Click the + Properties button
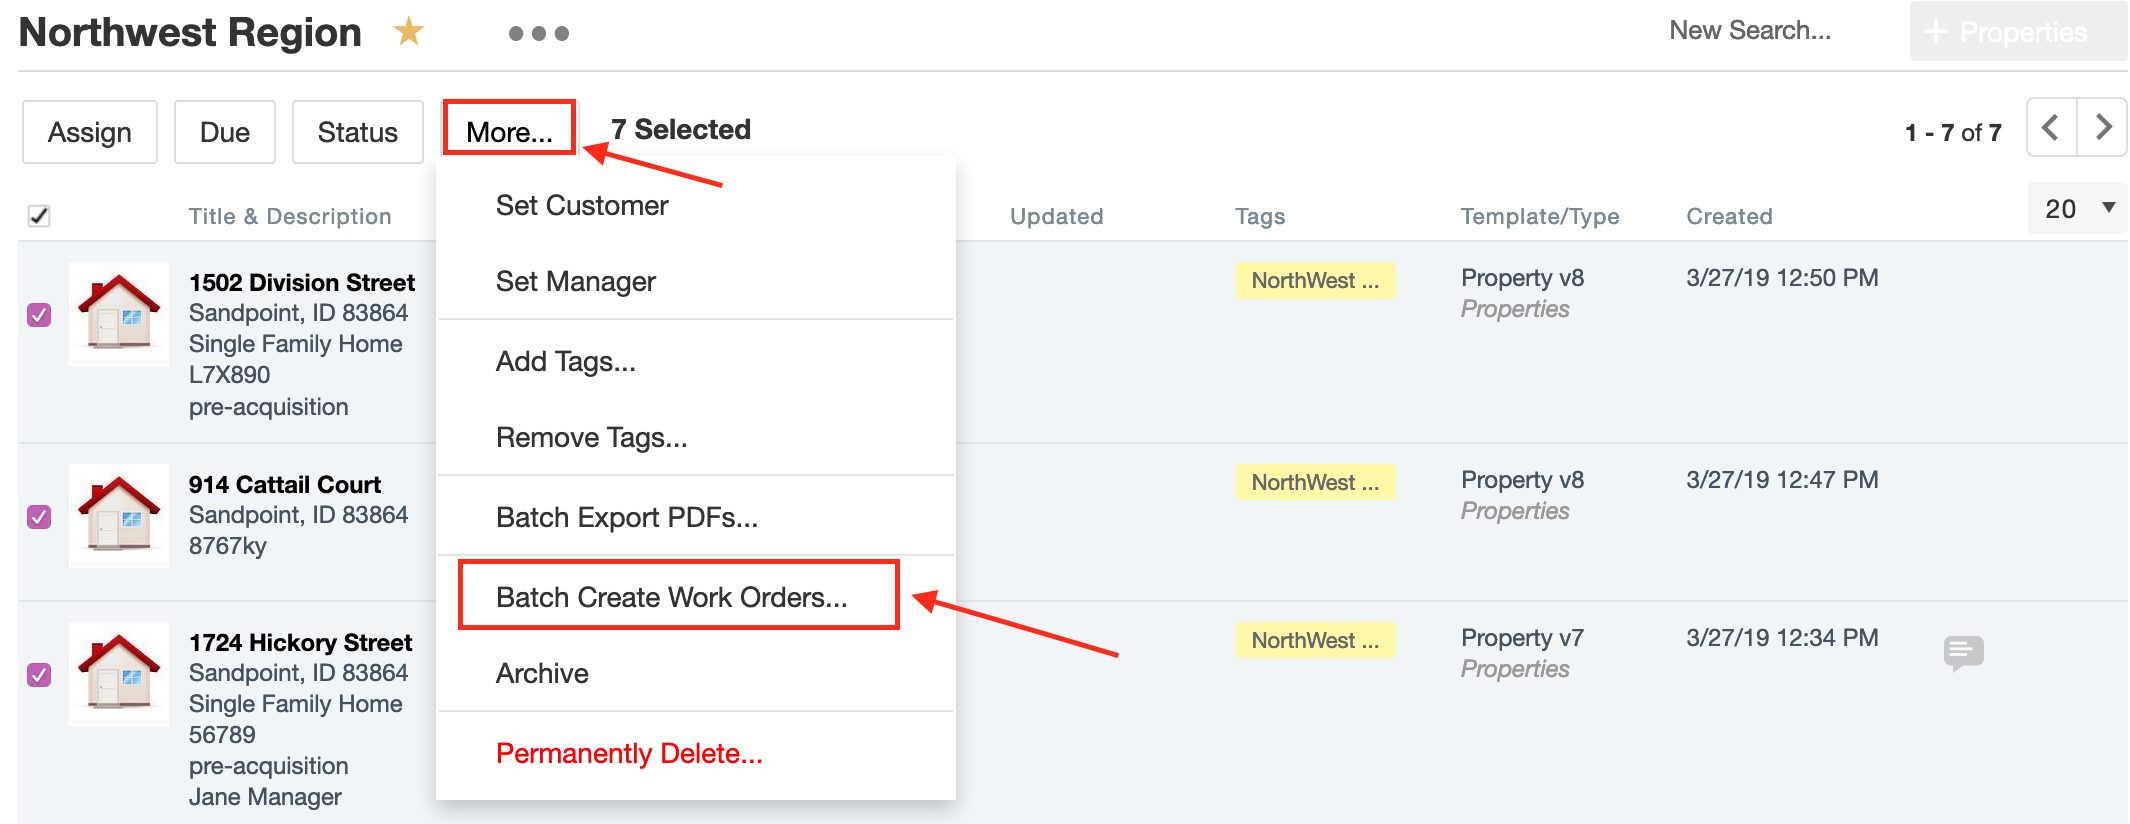This screenshot has height=824, width=2130. (2016, 32)
